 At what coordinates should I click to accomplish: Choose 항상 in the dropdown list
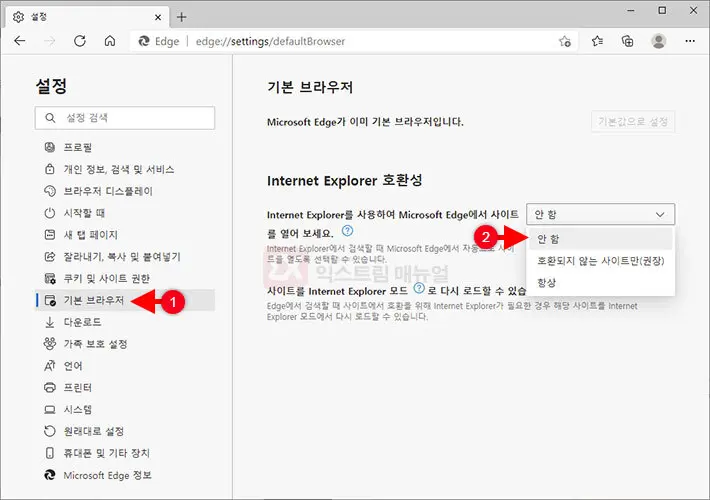tap(600, 283)
